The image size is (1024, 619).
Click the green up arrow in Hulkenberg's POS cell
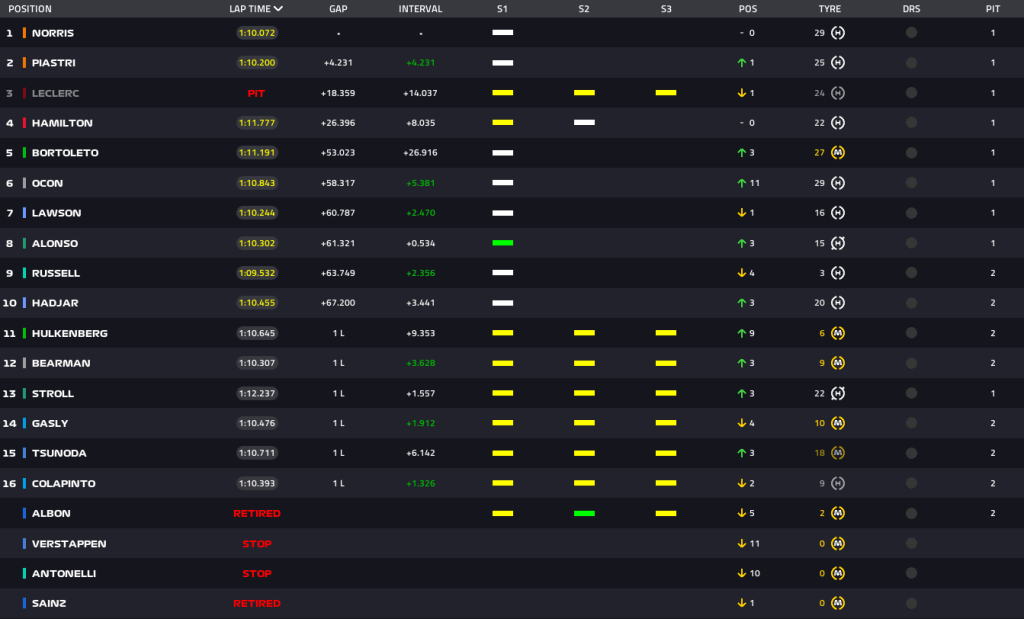741,333
